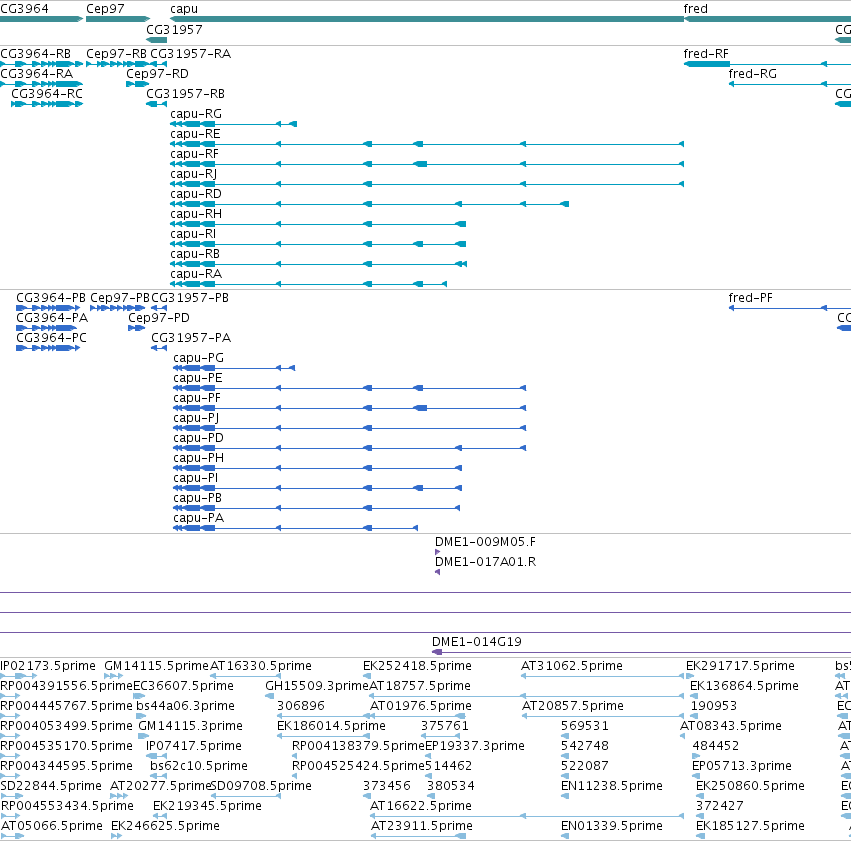851x841 pixels.
Task: Select BAC end DME1-017A01.R
Action: (x=486, y=562)
